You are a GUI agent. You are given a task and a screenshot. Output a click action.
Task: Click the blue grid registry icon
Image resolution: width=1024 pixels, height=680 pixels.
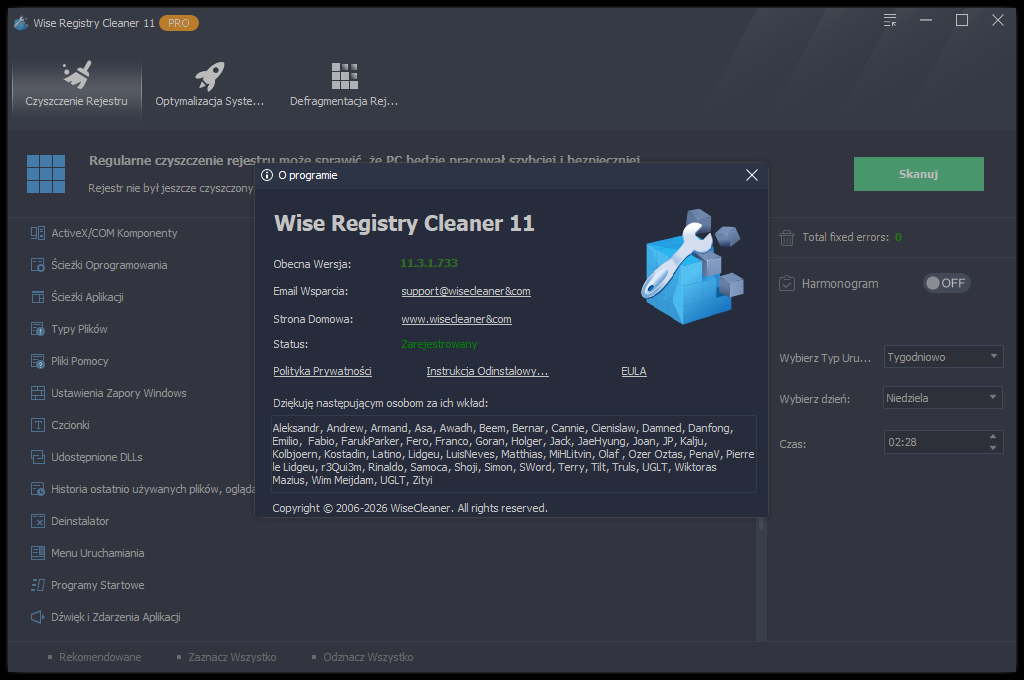pos(46,174)
